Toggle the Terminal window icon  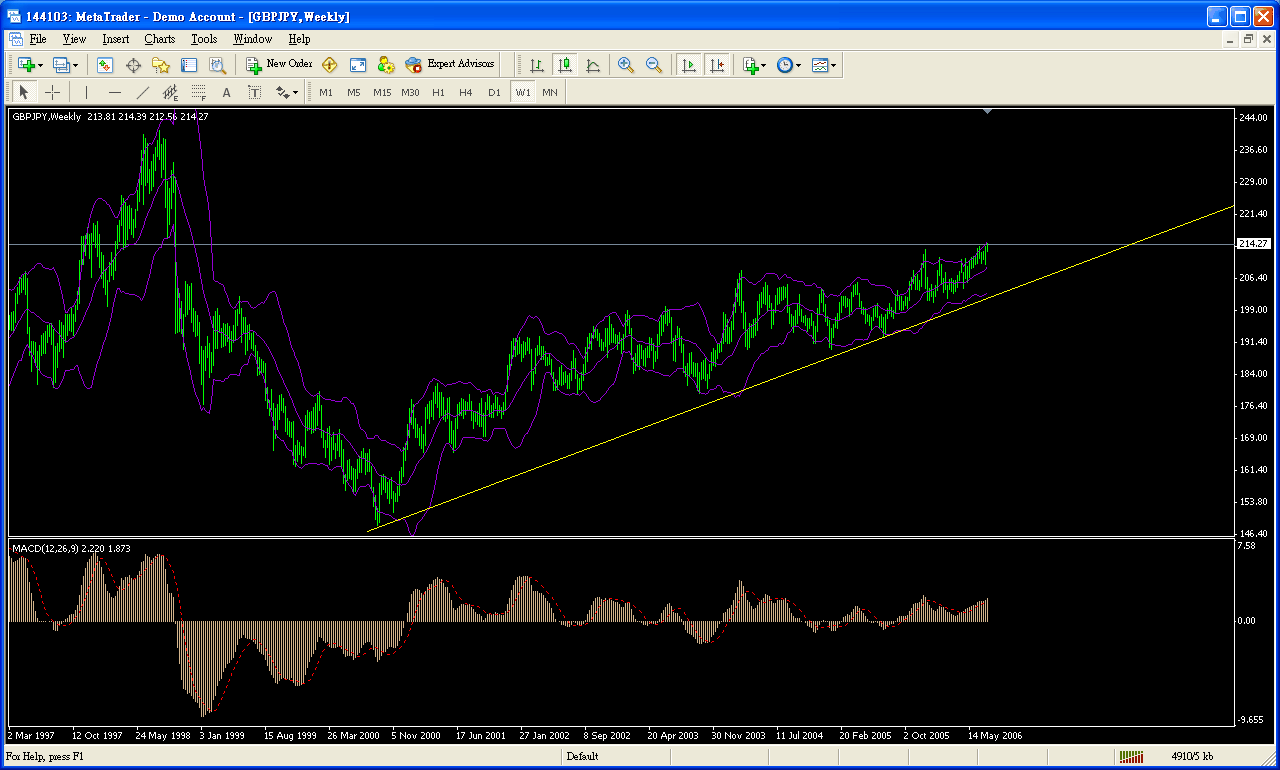189,64
